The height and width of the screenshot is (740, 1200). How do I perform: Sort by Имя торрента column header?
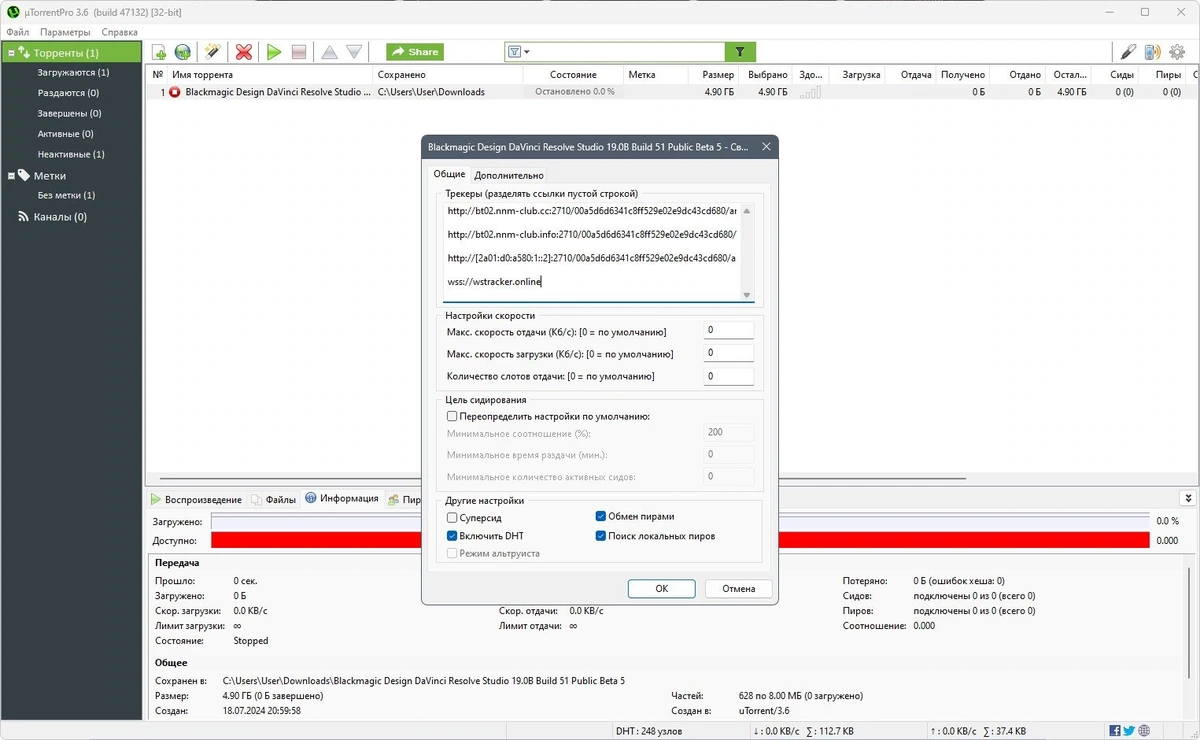click(271, 75)
